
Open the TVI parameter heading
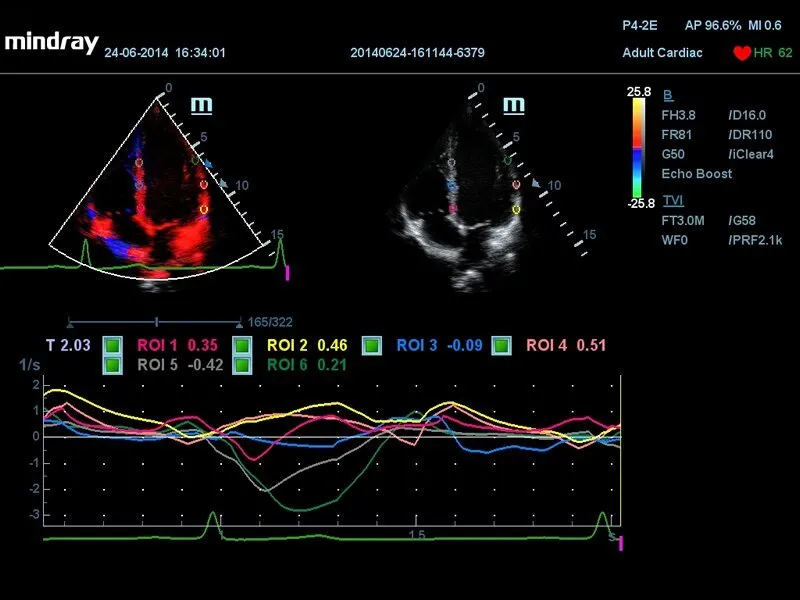(673, 200)
